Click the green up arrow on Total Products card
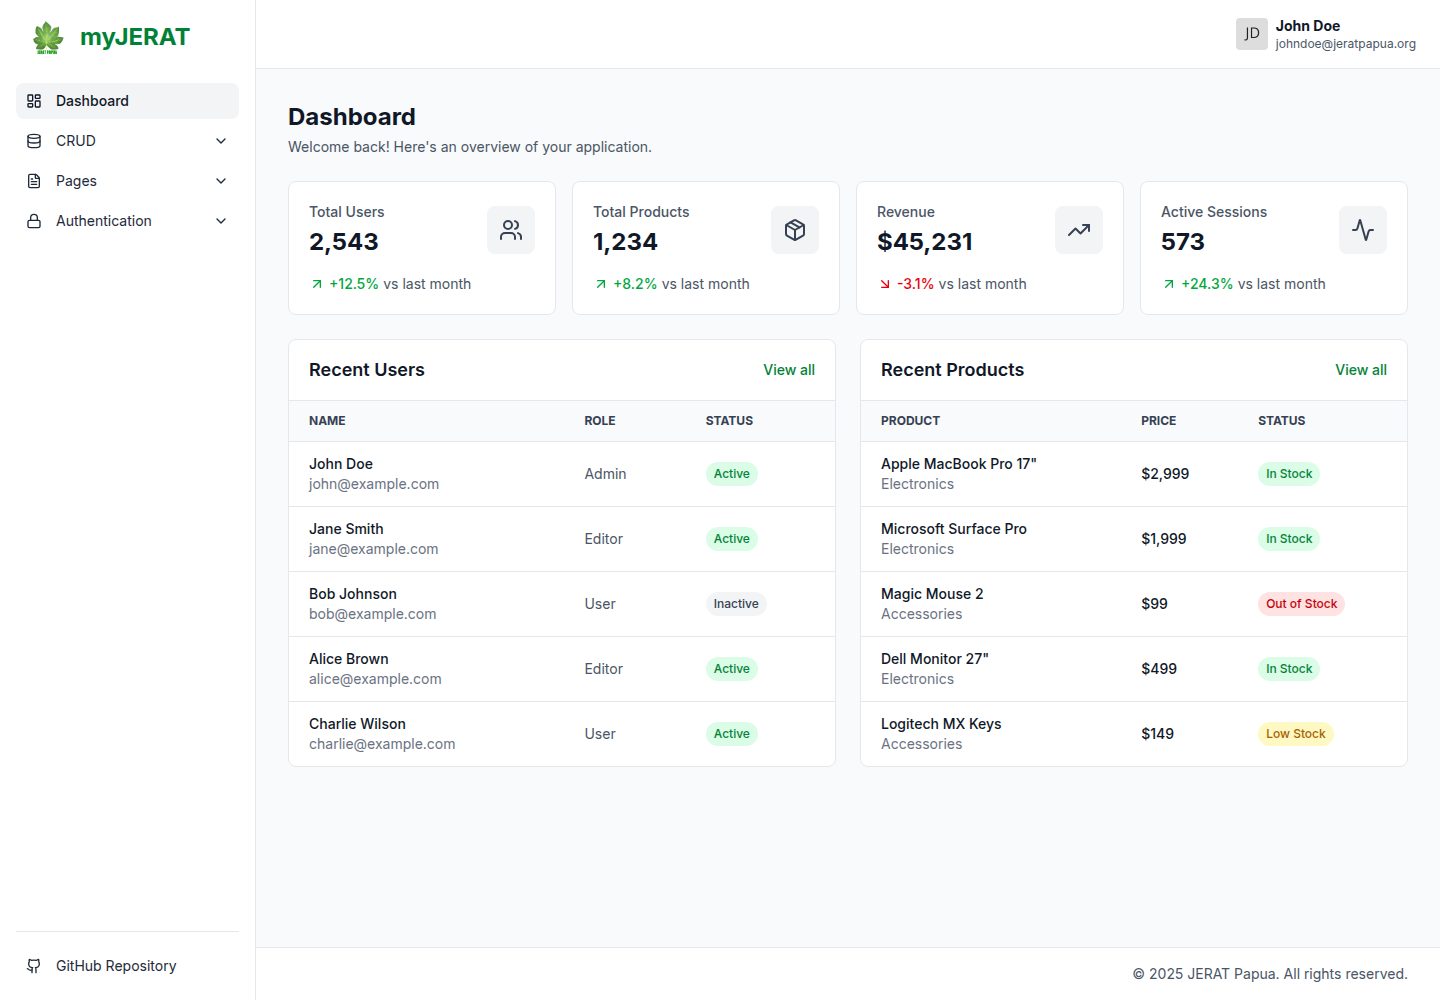 601,284
